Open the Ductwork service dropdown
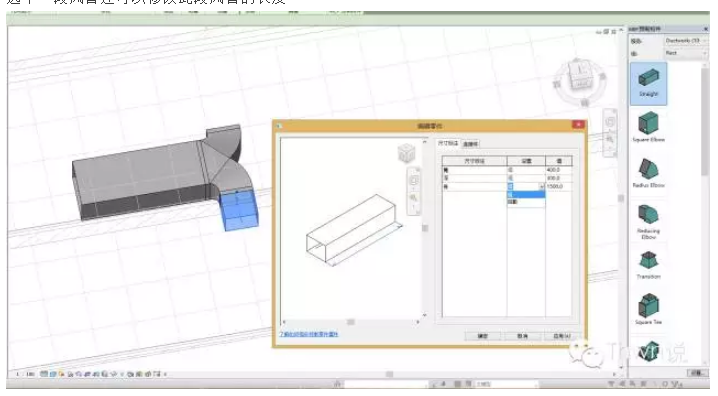Screen dimensions: 718x396 tap(685, 41)
